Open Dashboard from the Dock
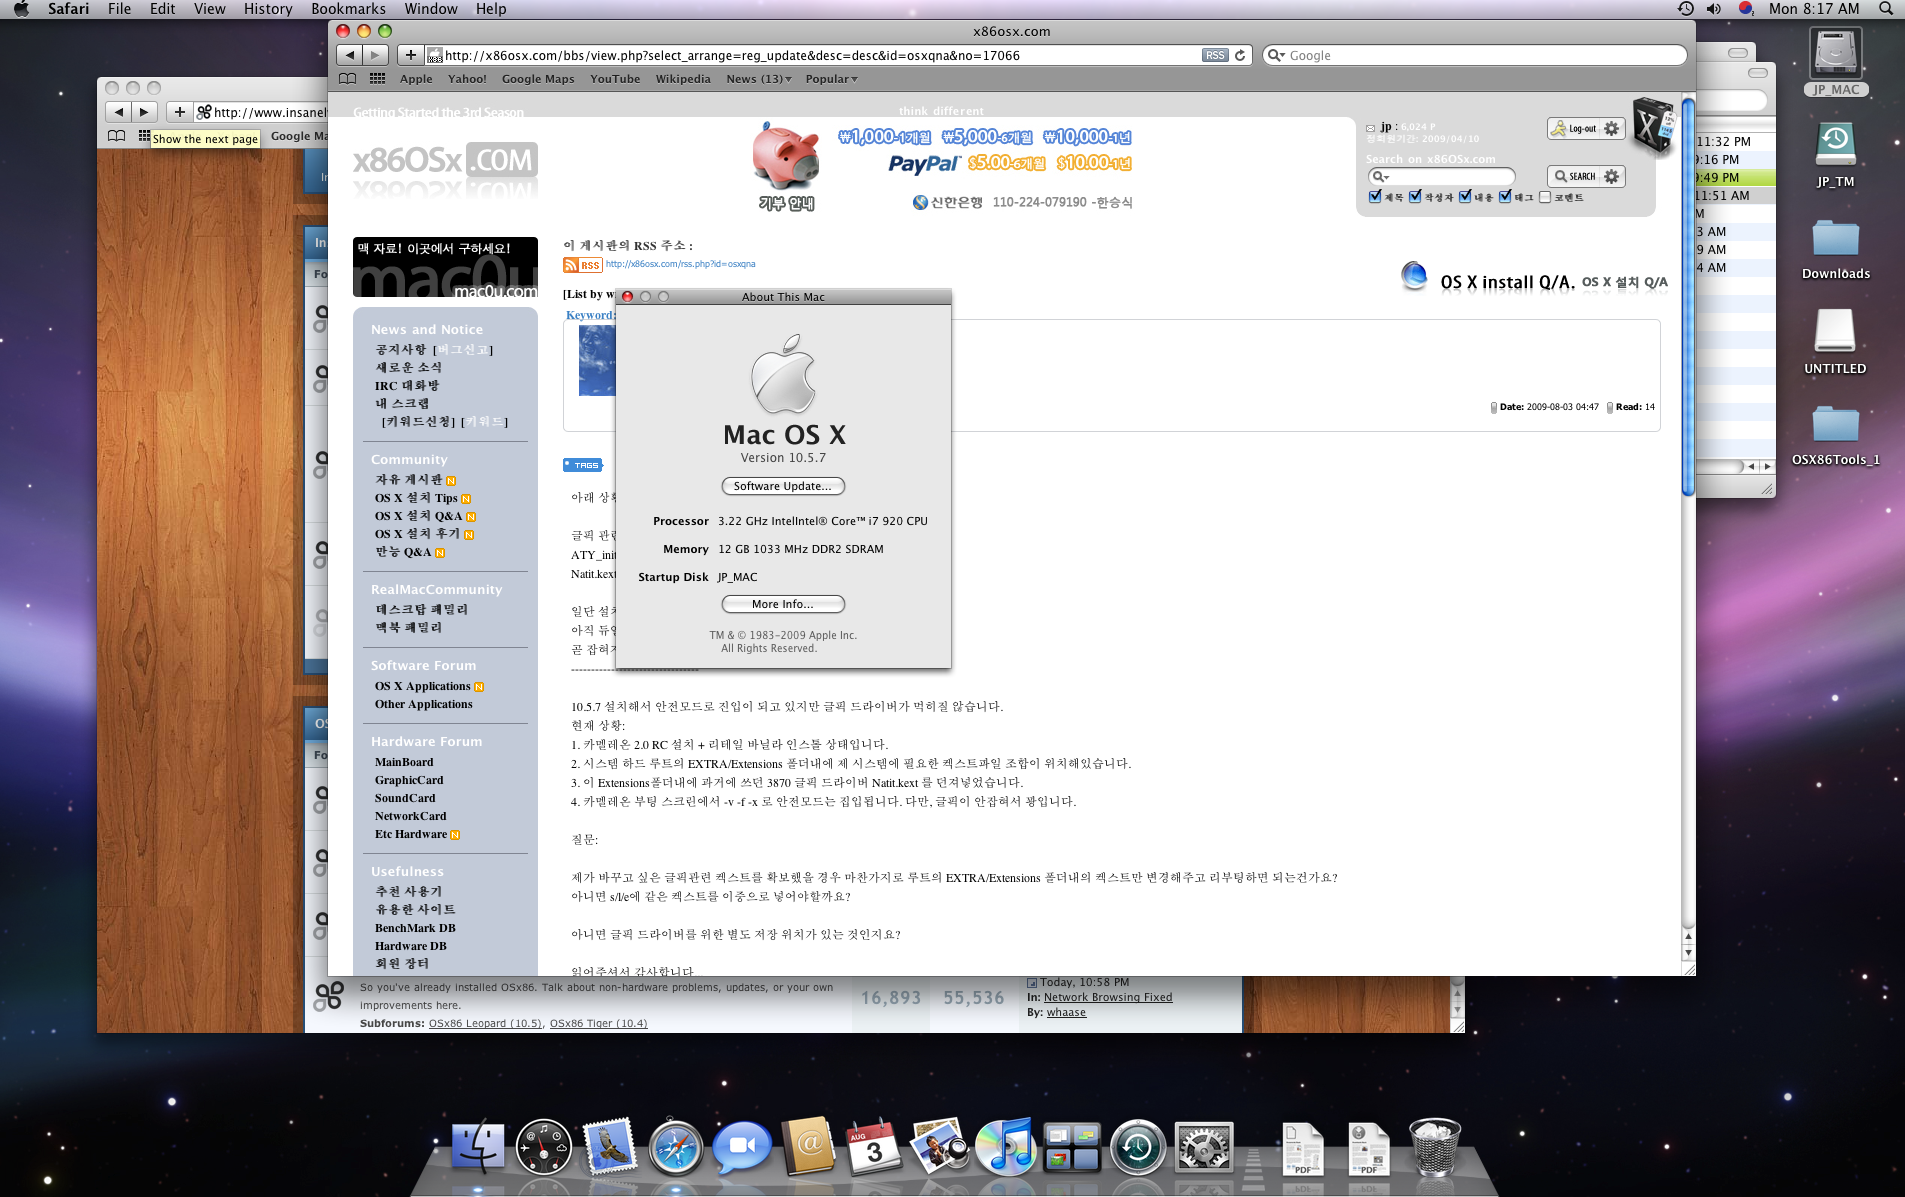 543,1147
